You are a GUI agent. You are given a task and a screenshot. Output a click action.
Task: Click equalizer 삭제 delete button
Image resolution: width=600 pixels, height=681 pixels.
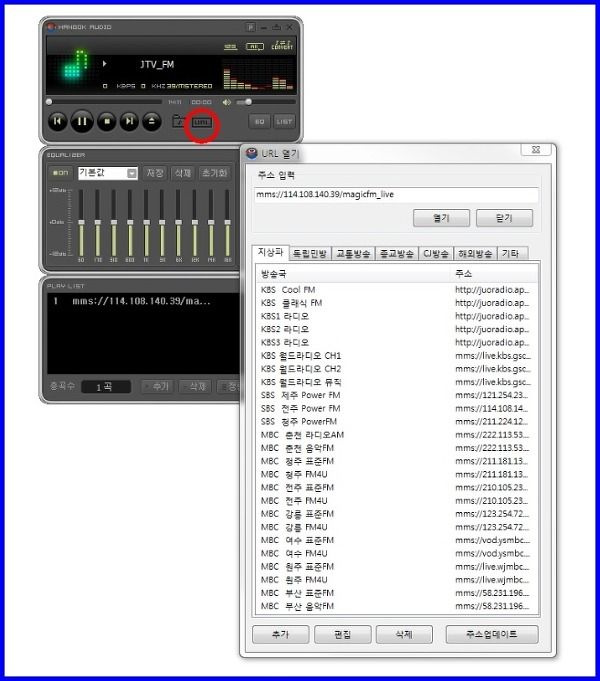tap(183, 173)
